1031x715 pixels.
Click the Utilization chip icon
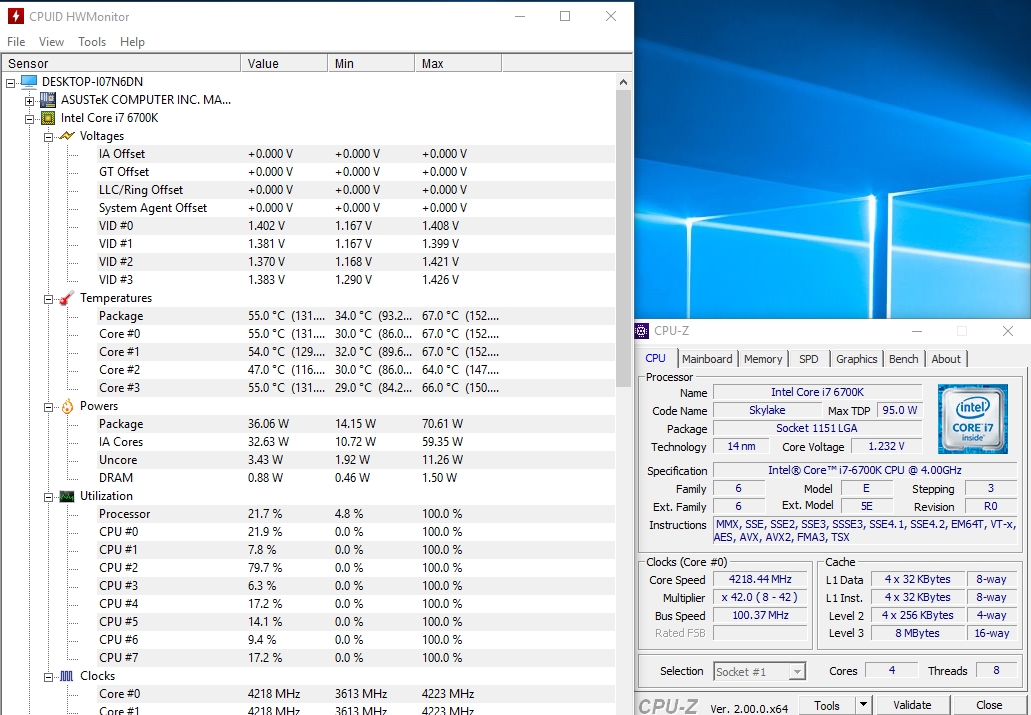tap(67, 496)
